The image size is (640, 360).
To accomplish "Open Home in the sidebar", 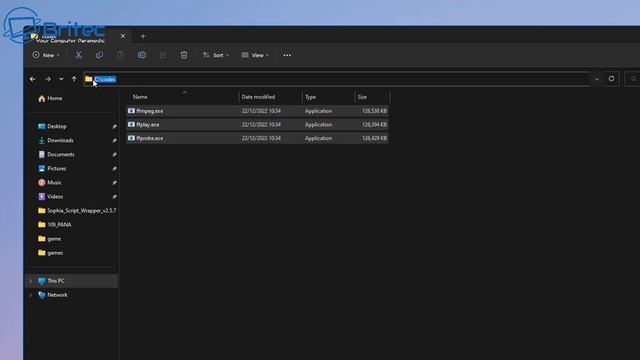I will click(x=50, y=98).
